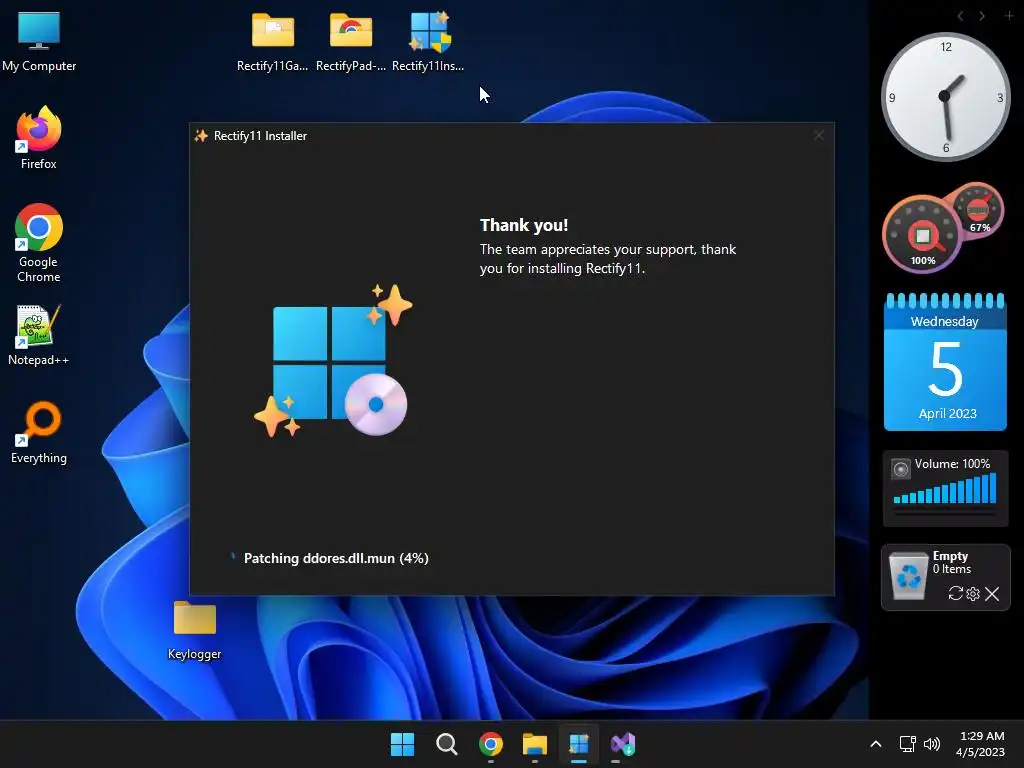Click the 'Thank you!' heading

tap(524, 225)
